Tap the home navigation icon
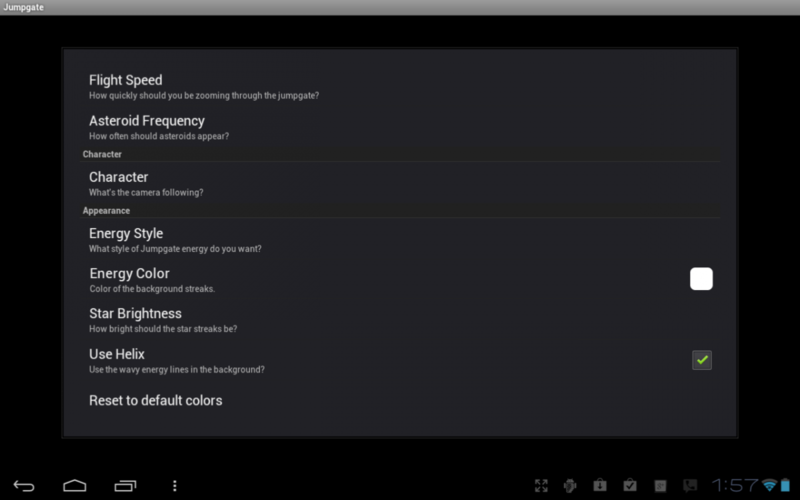This screenshot has height=500, width=800. coord(74,485)
